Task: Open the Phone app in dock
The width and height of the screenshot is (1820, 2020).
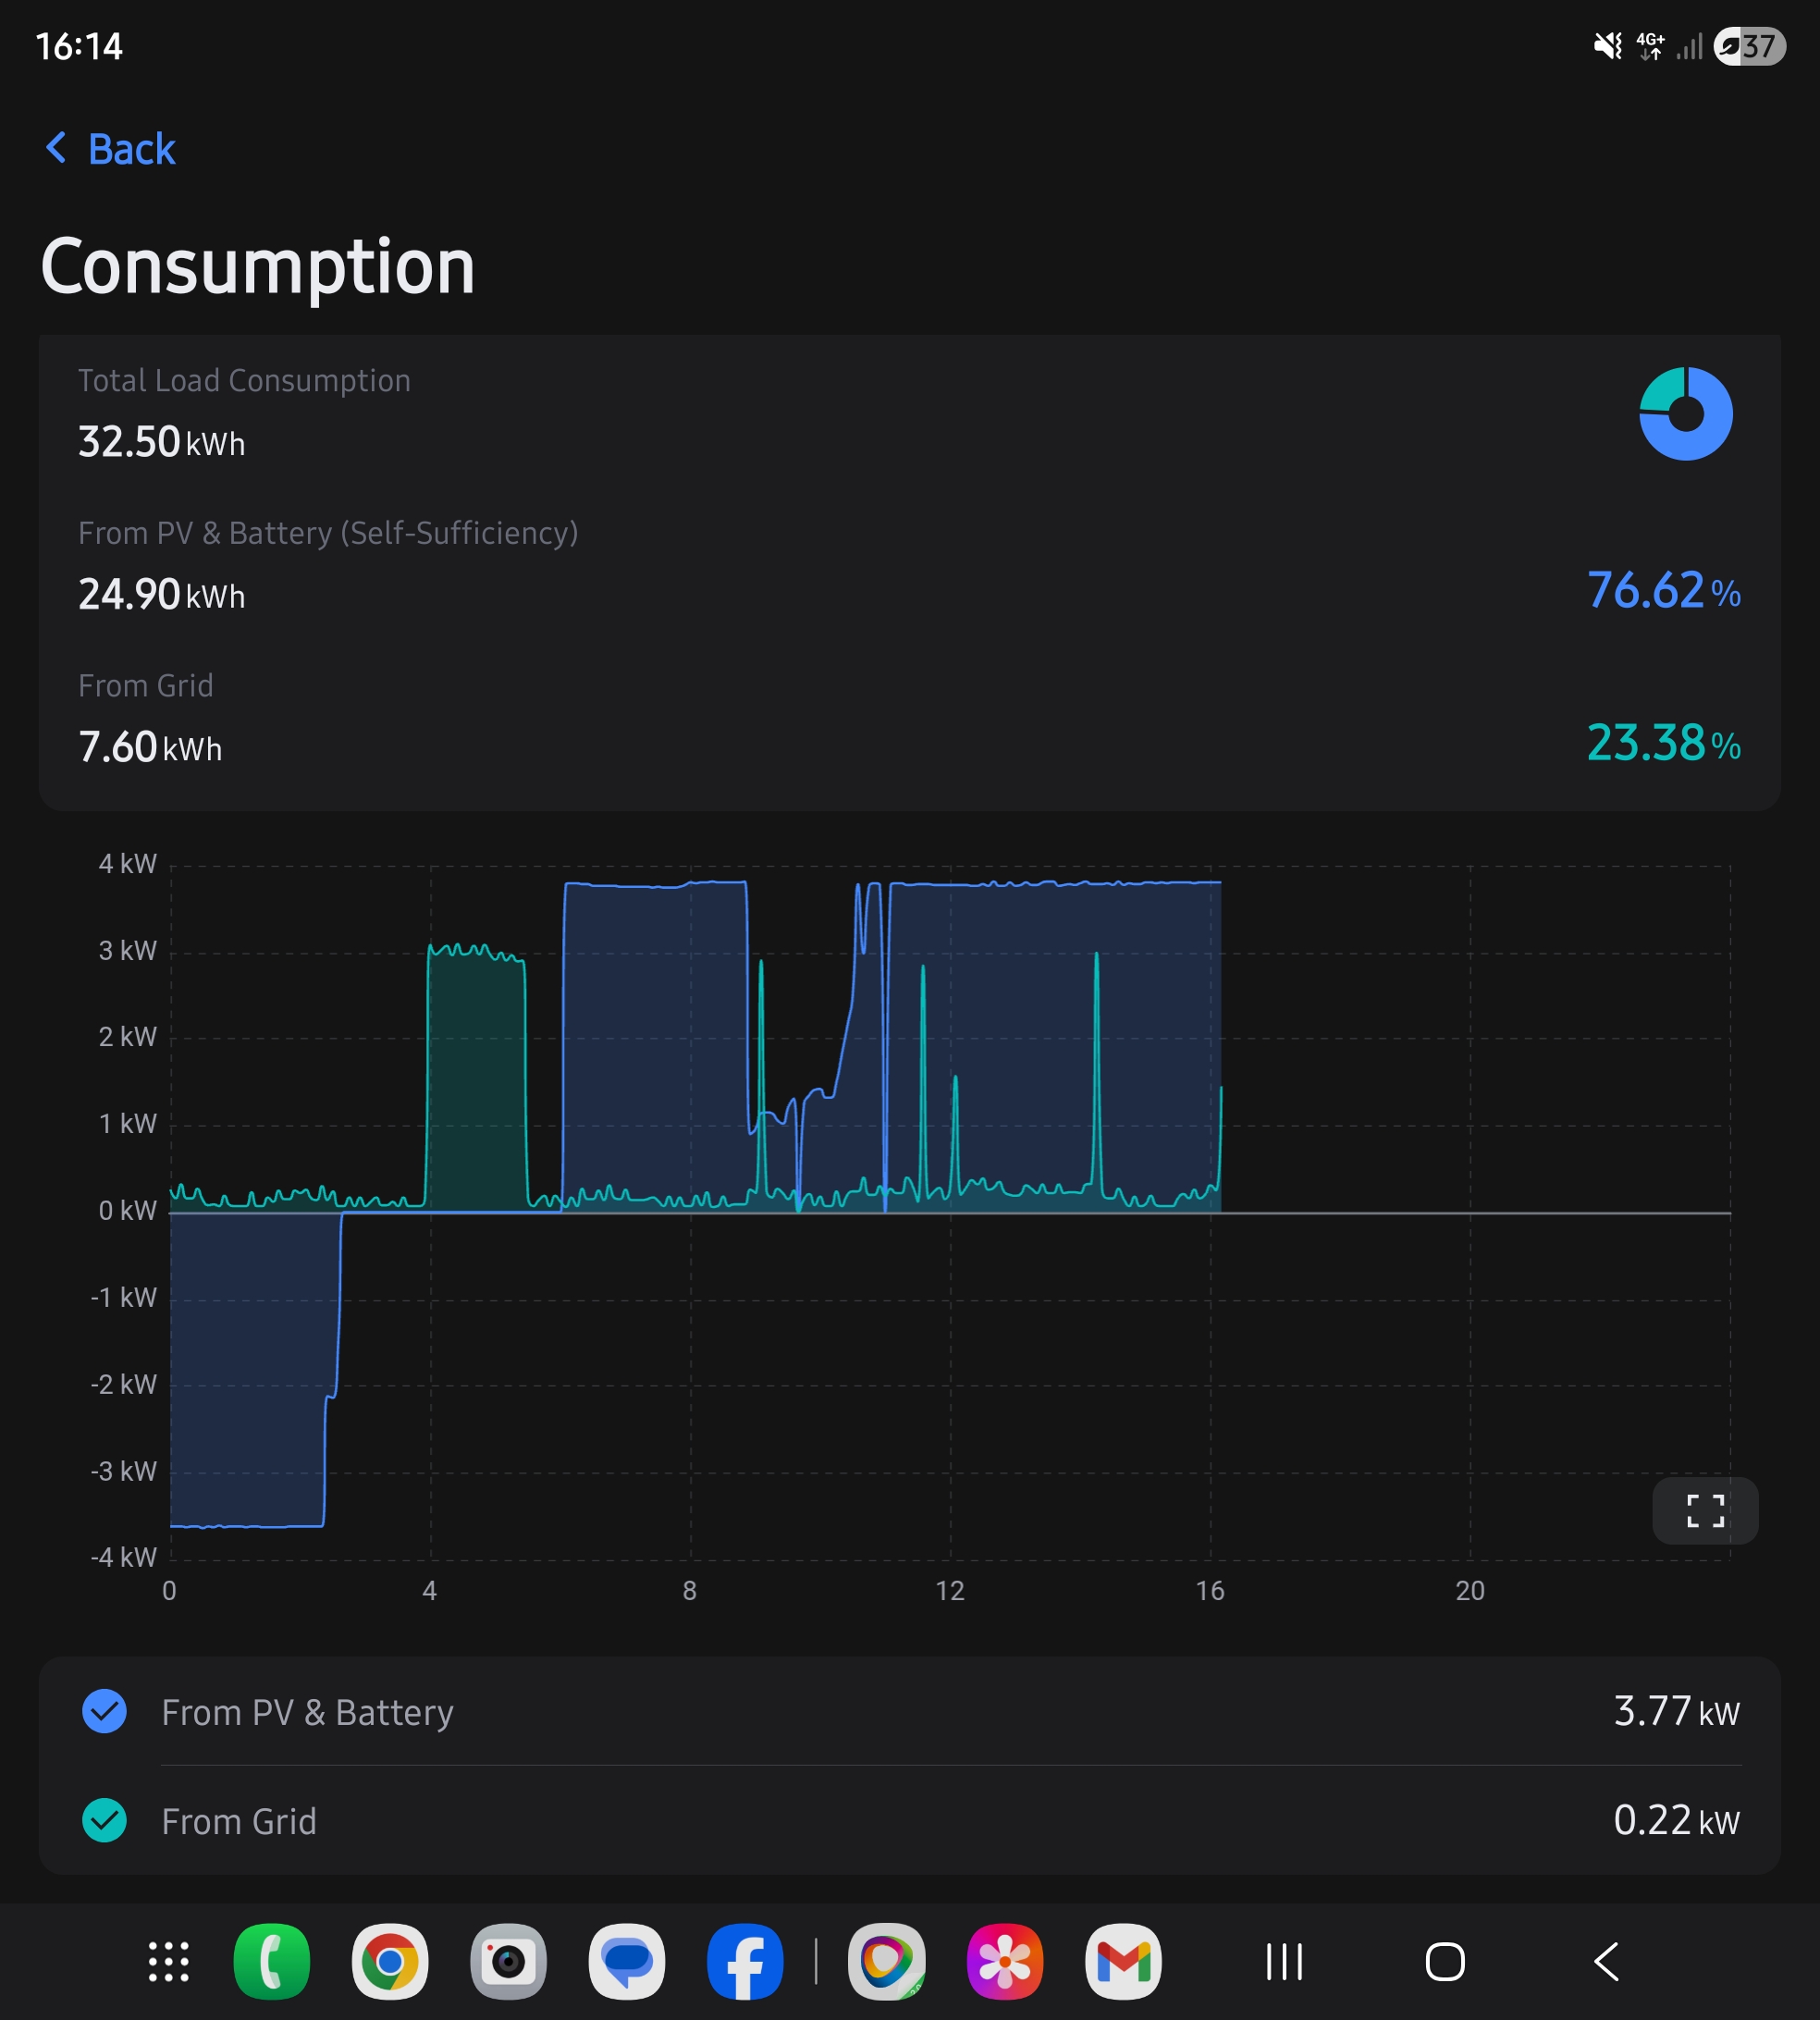Action: point(271,1961)
